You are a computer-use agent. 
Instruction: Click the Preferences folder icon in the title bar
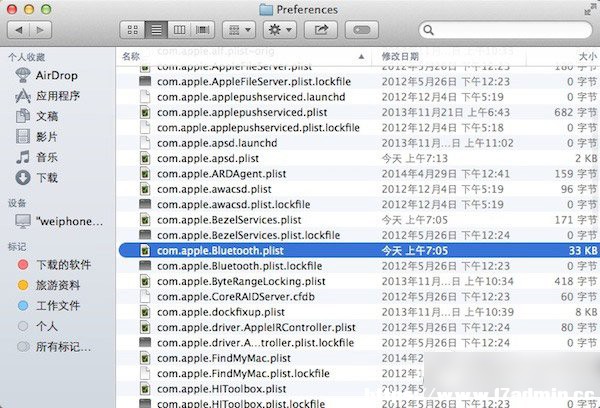[266, 9]
